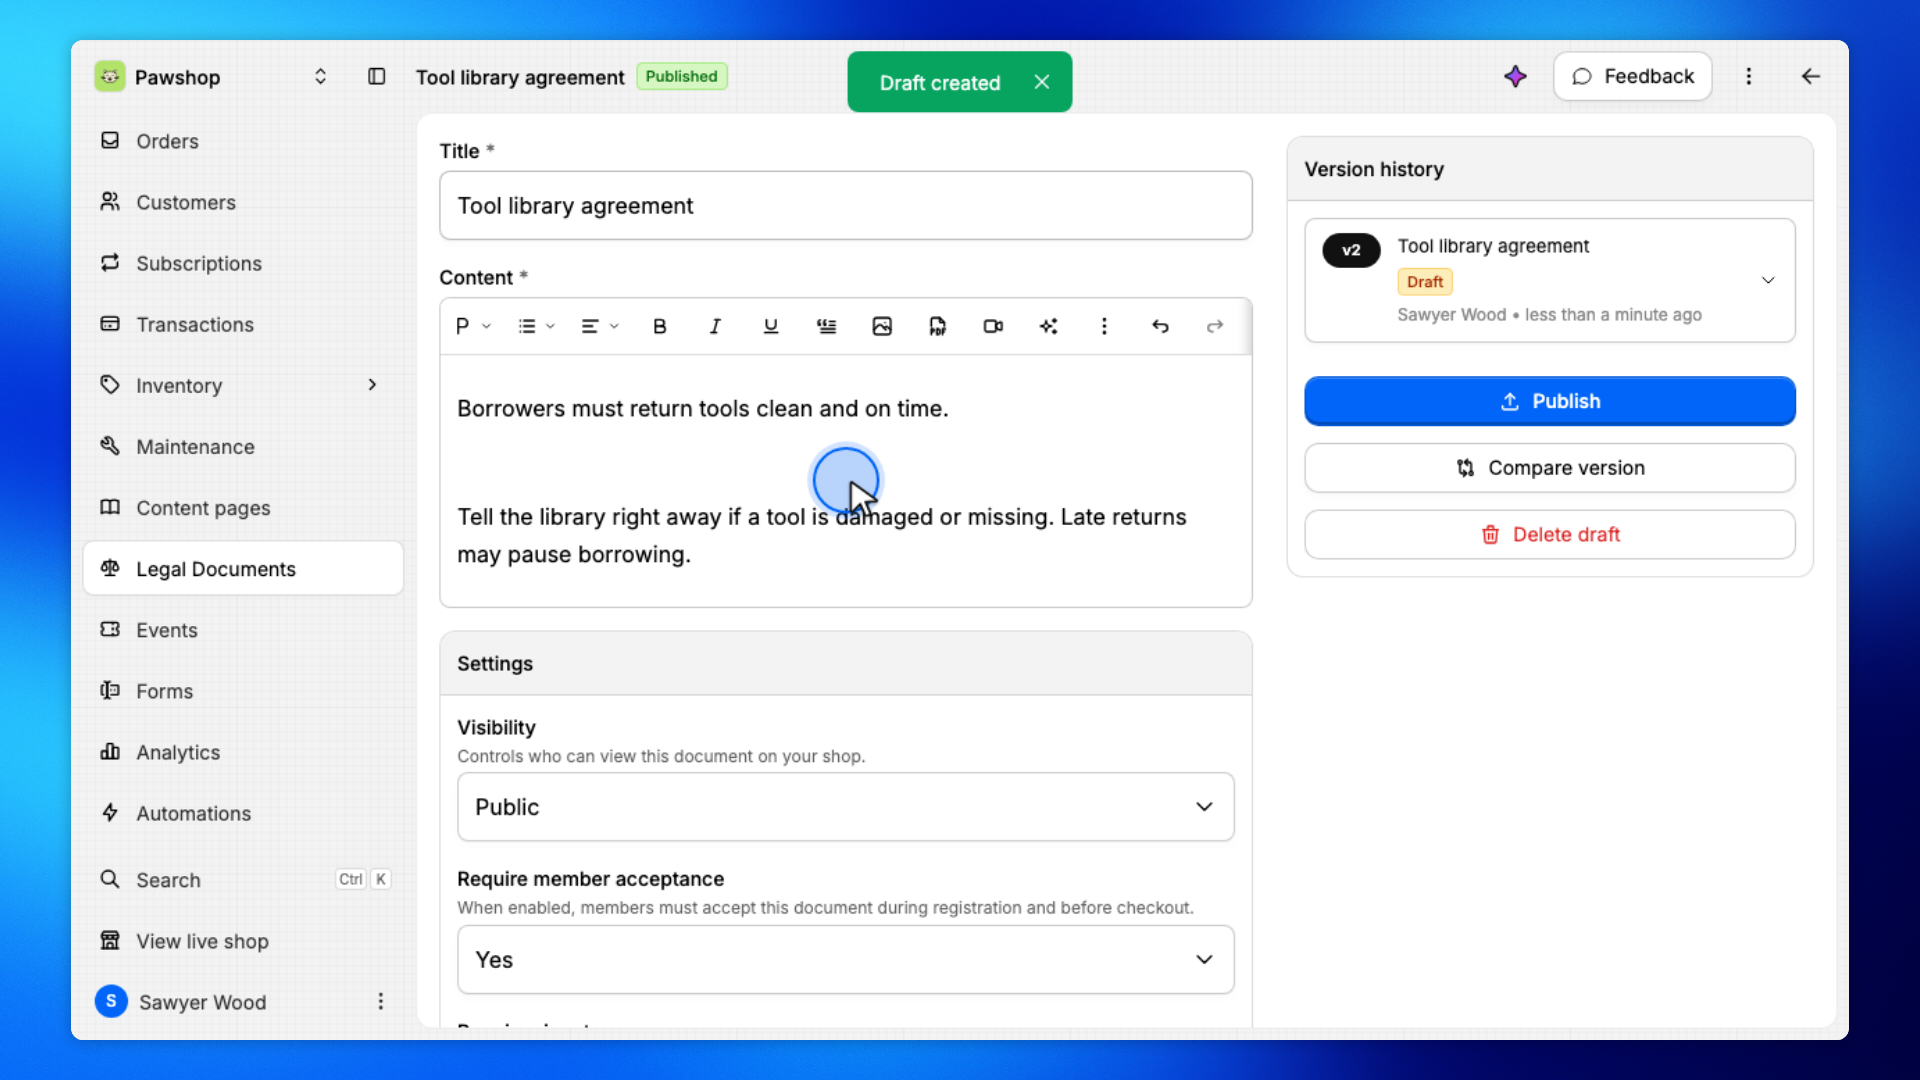Toggle underline formatting in editor
Screen dimensions: 1920x1080
pyautogui.click(x=771, y=326)
